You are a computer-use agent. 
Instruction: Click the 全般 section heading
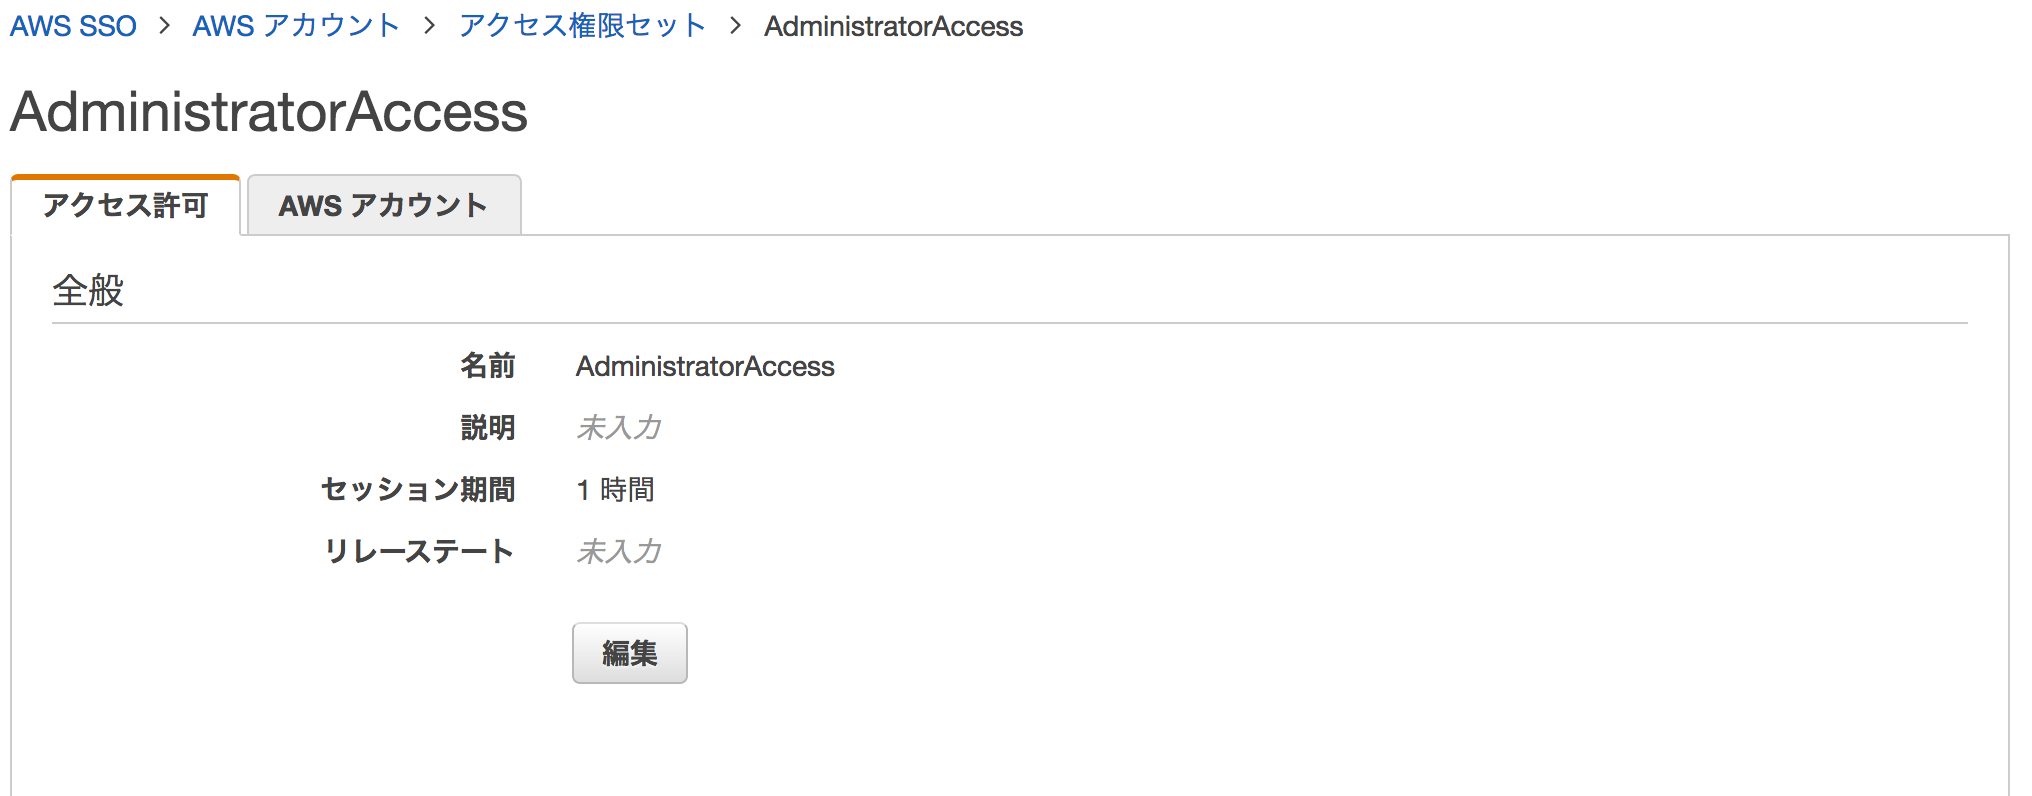tap(88, 291)
